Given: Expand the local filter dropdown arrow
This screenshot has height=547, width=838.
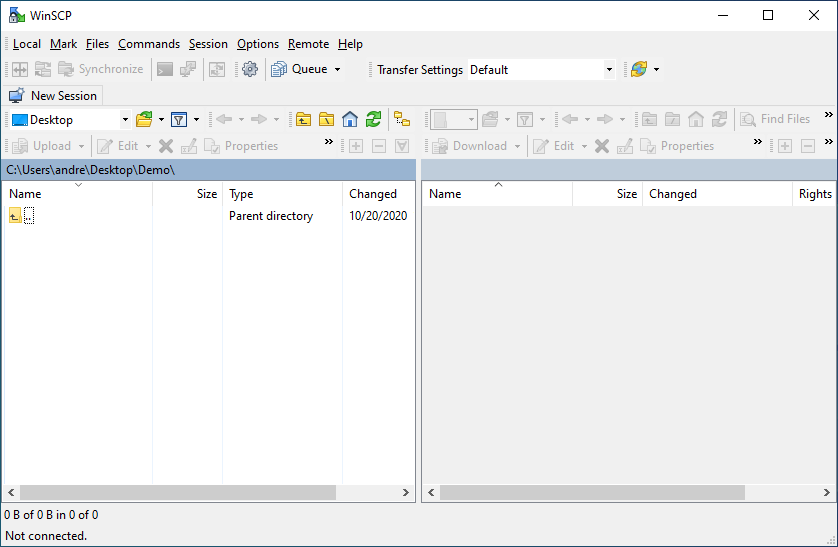Looking at the screenshot, I should point(196,120).
